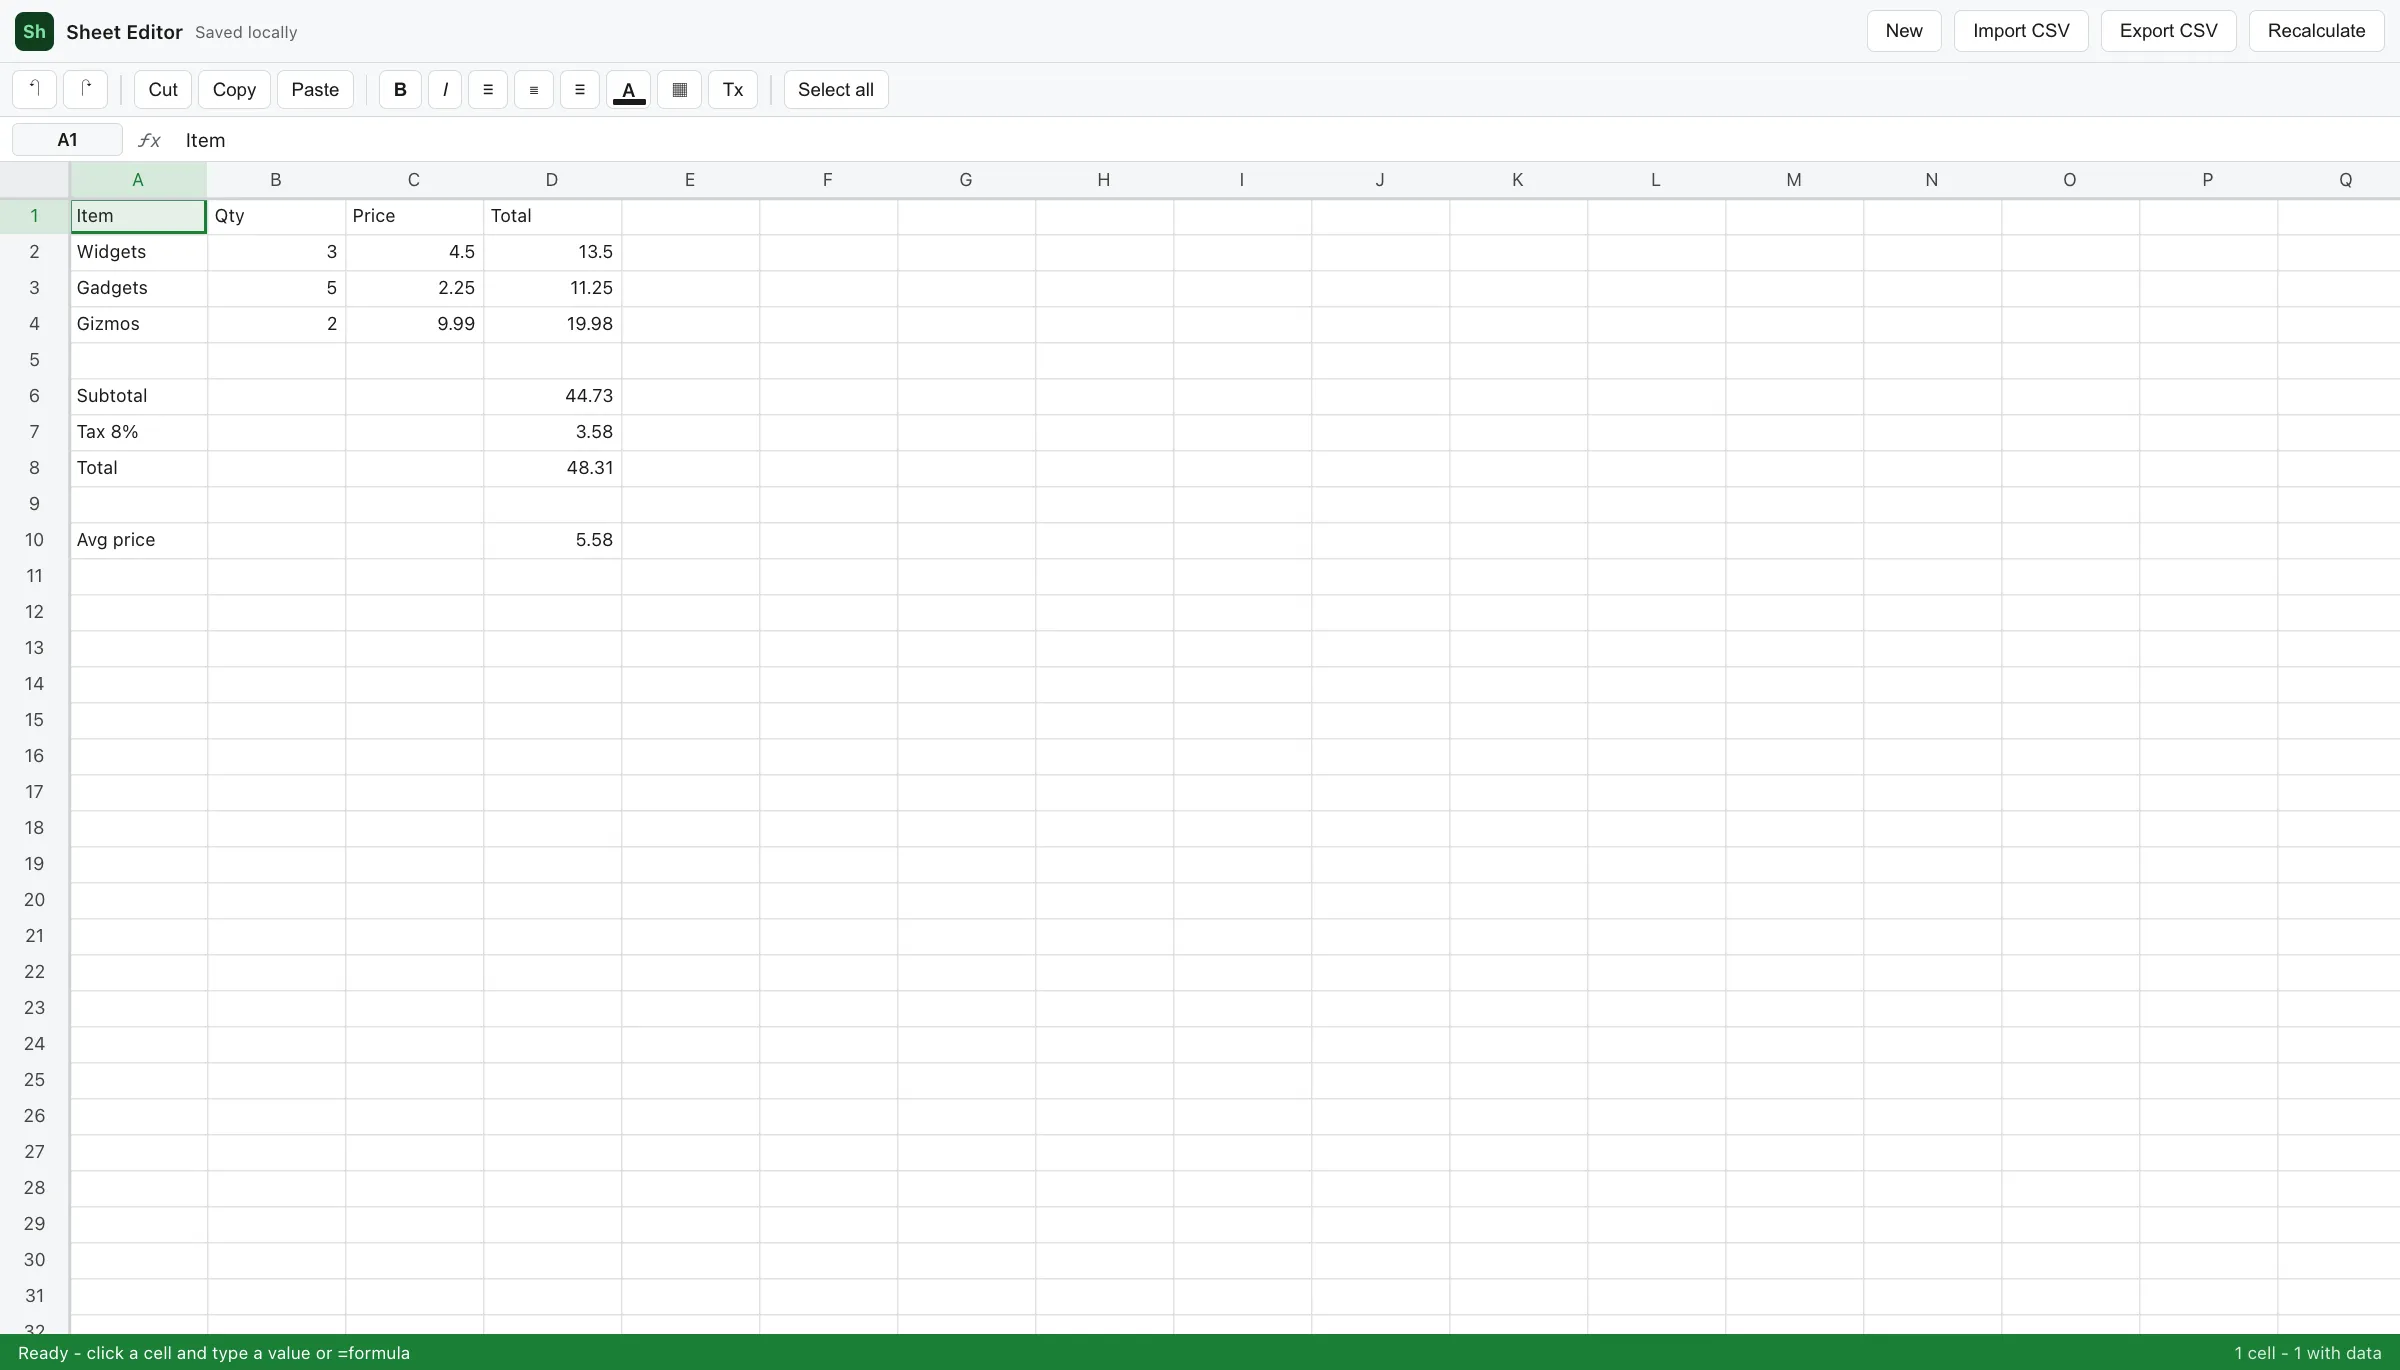Select cell with value 9.99
2400x1370 pixels.
point(414,324)
